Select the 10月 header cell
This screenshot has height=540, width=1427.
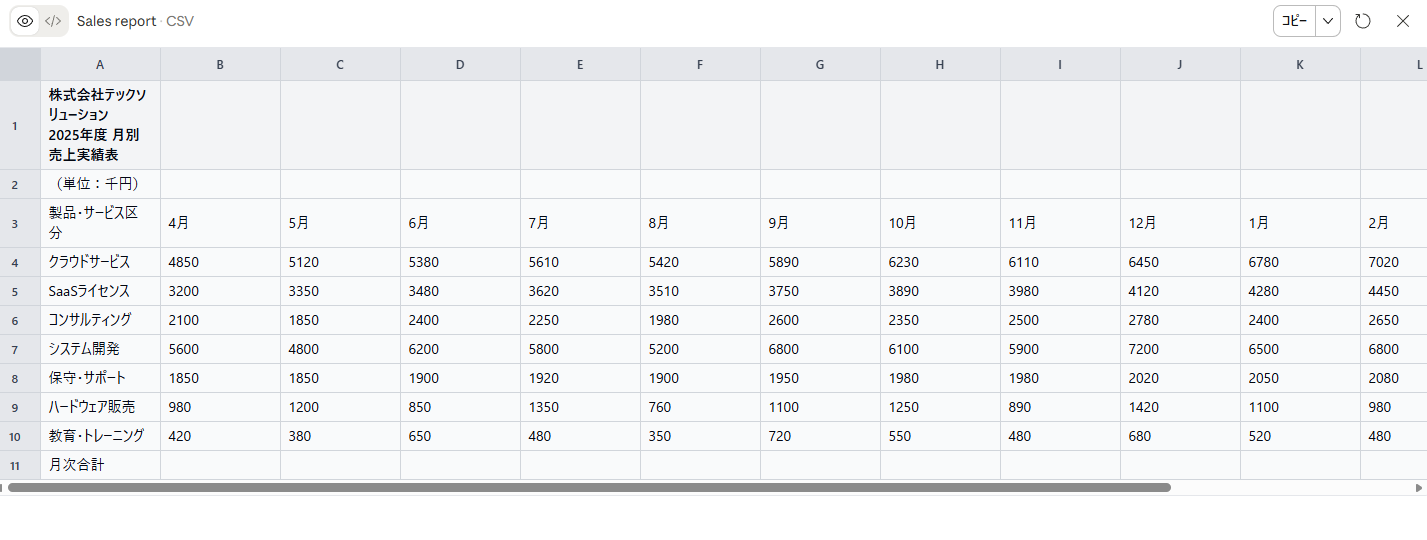pos(940,223)
